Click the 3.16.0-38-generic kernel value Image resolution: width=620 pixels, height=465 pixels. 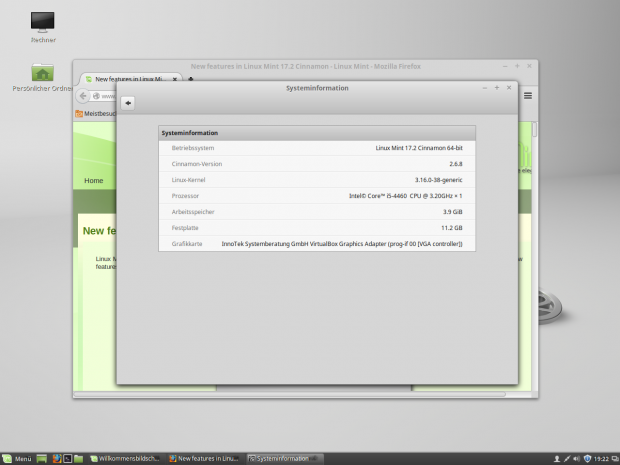[x=439, y=180]
